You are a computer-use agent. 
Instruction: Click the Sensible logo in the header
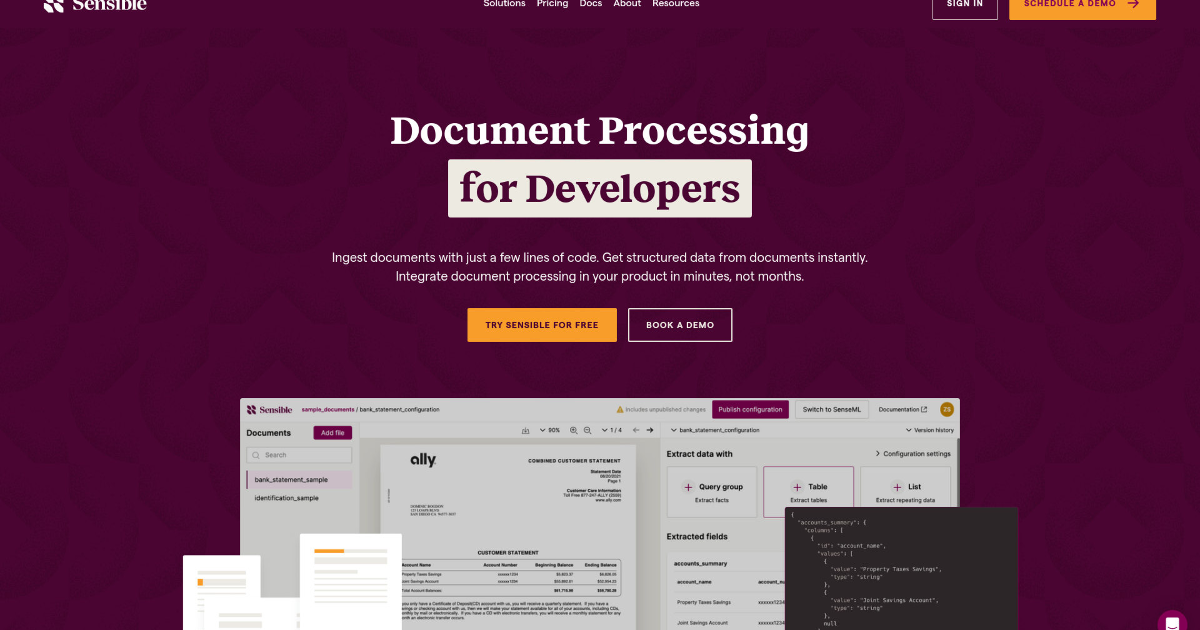tap(95, 4)
